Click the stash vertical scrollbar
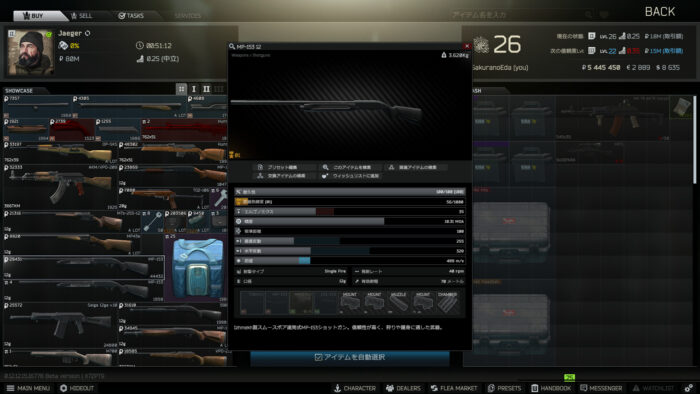 (x=694, y=139)
